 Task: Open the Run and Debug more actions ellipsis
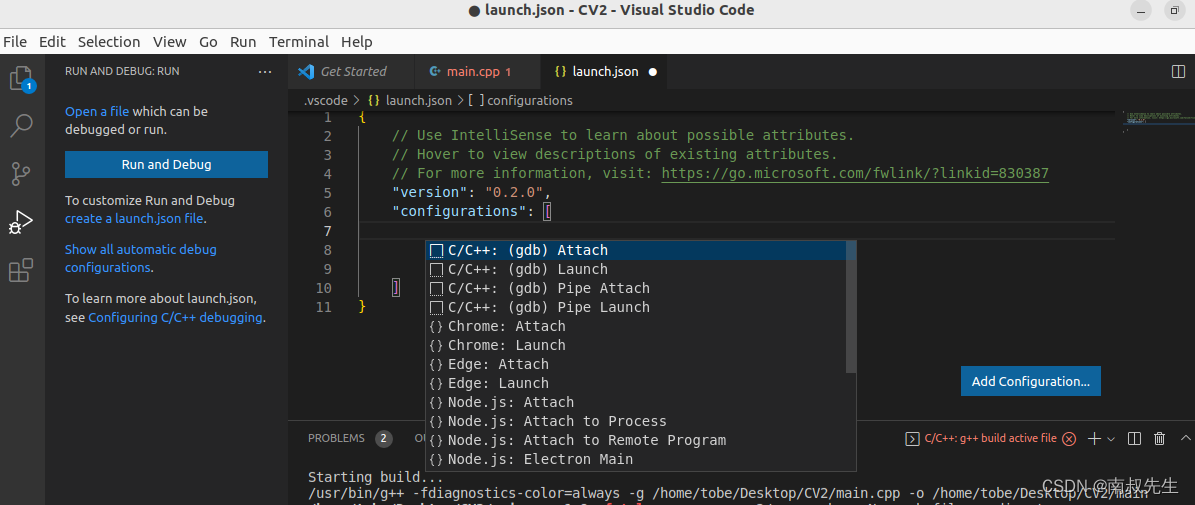click(x=264, y=72)
